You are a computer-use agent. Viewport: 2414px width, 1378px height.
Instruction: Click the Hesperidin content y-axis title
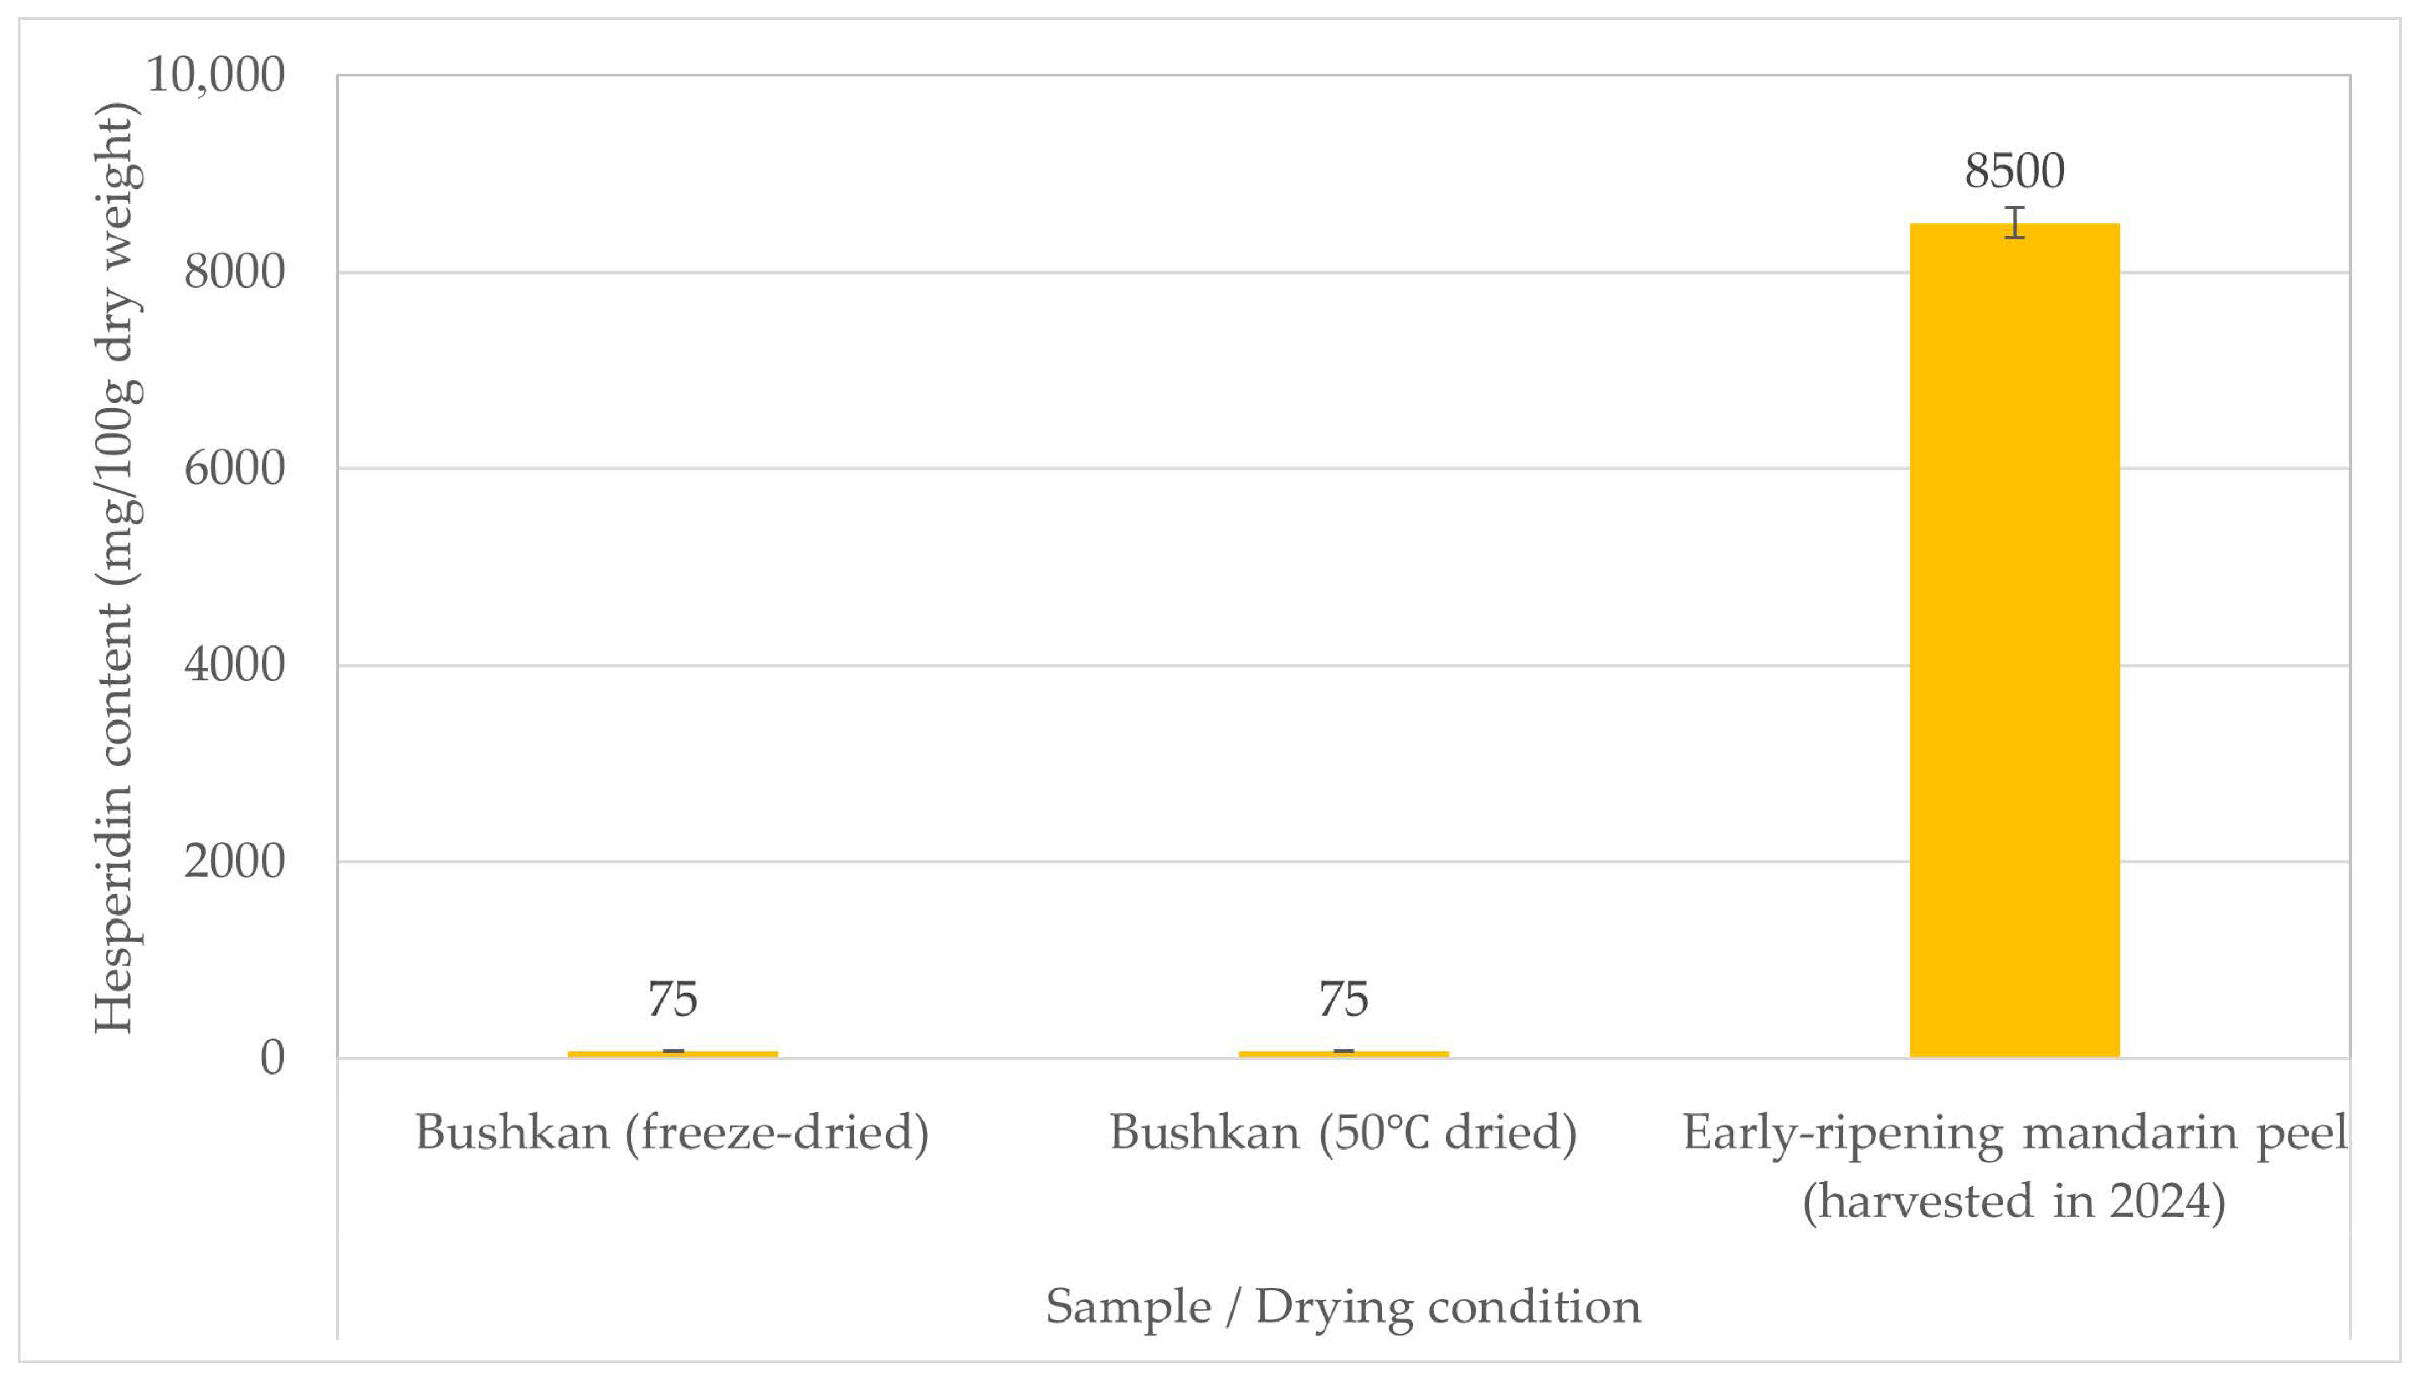click(116, 566)
